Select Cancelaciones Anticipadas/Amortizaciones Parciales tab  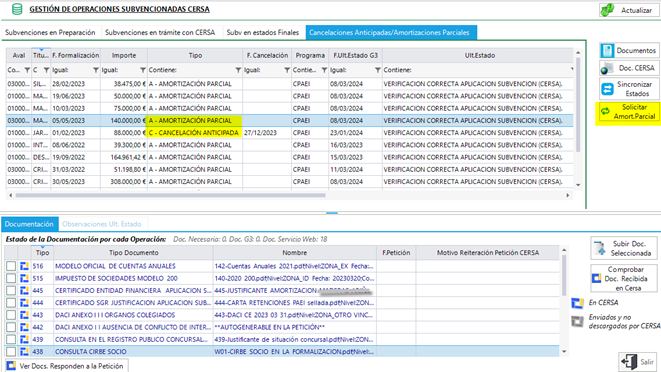click(x=391, y=32)
